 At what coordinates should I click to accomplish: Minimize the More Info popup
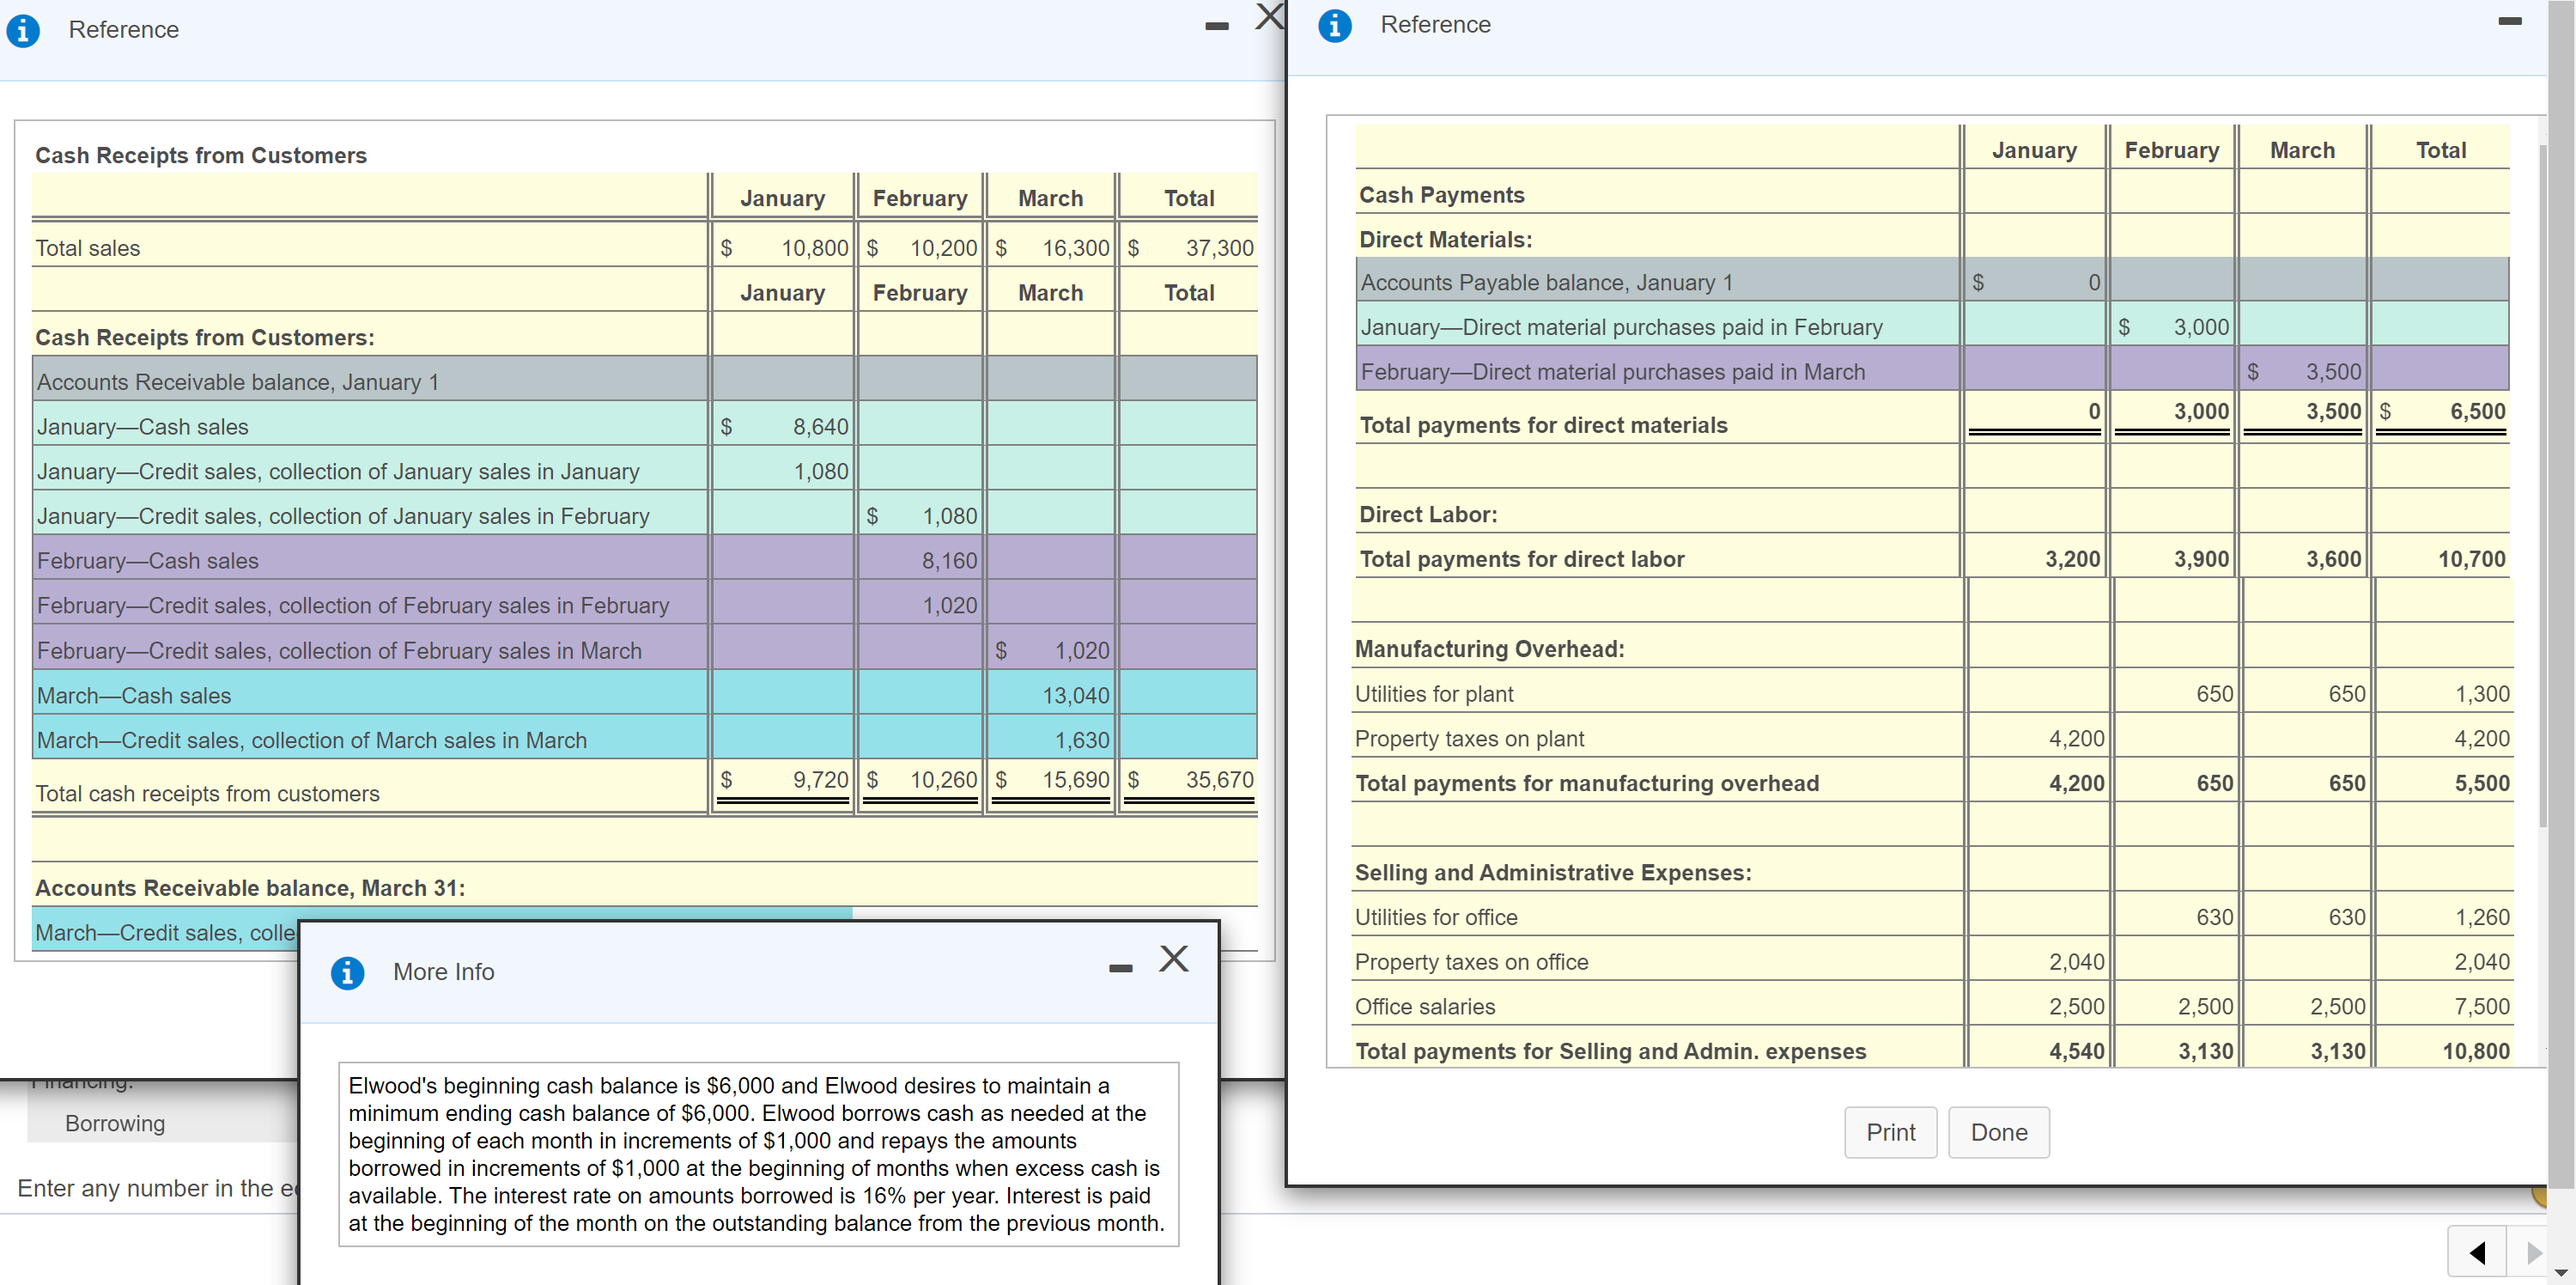(x=1120, y=968)
